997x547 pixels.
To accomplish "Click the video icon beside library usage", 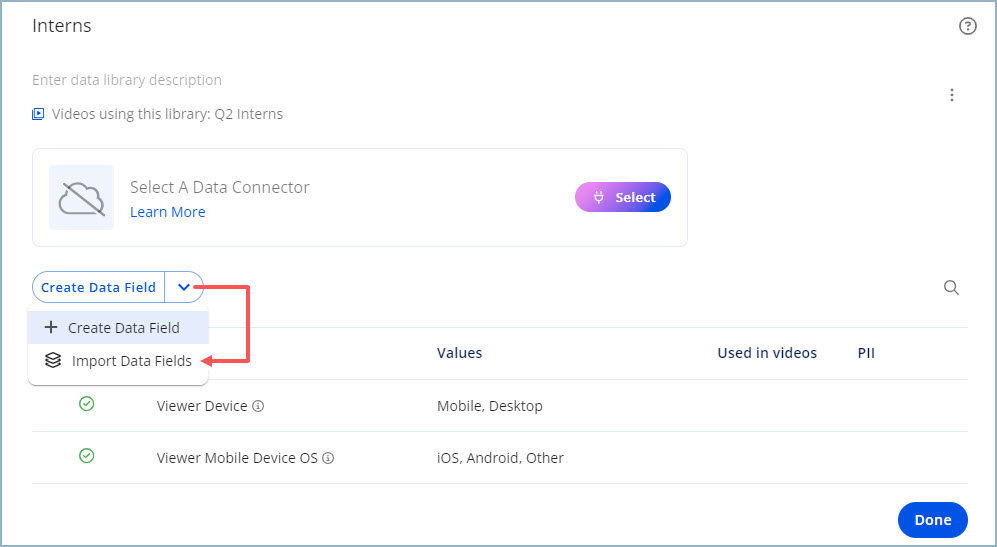I will [x=38, y=114].
